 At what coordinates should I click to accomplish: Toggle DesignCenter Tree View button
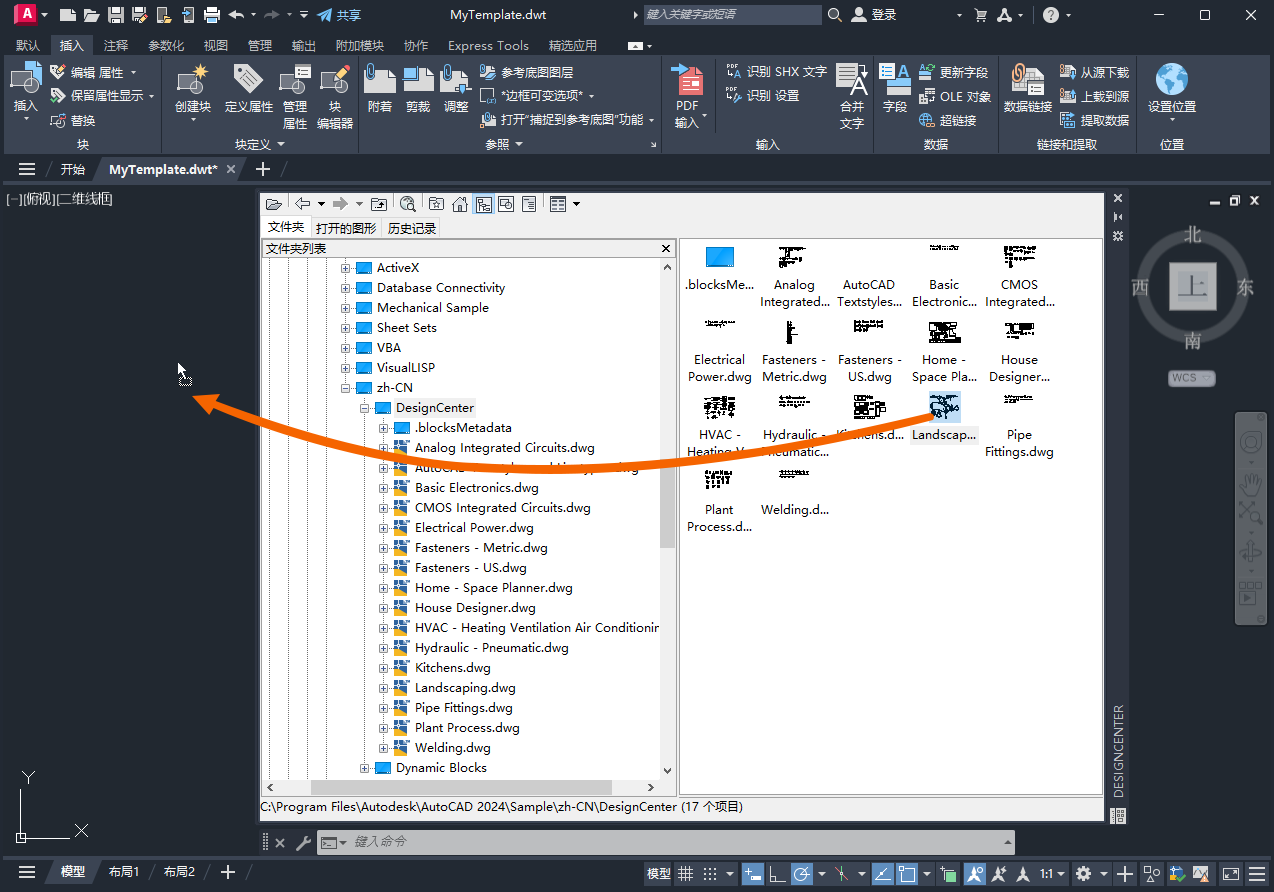483,204
